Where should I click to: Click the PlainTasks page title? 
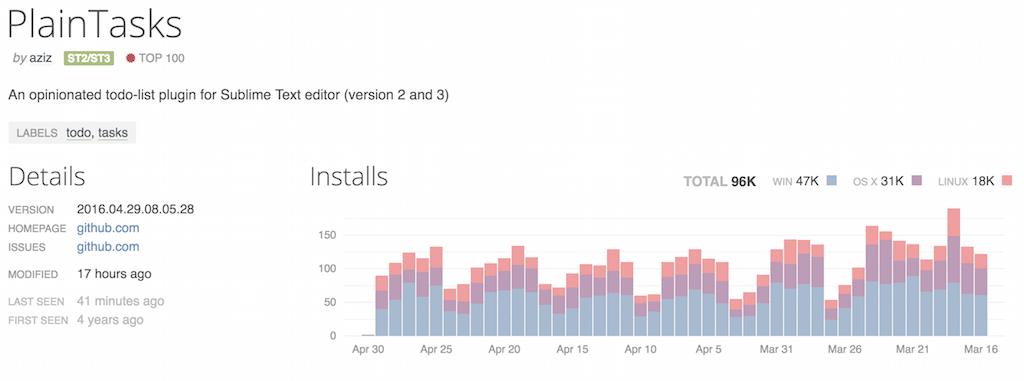95,24
